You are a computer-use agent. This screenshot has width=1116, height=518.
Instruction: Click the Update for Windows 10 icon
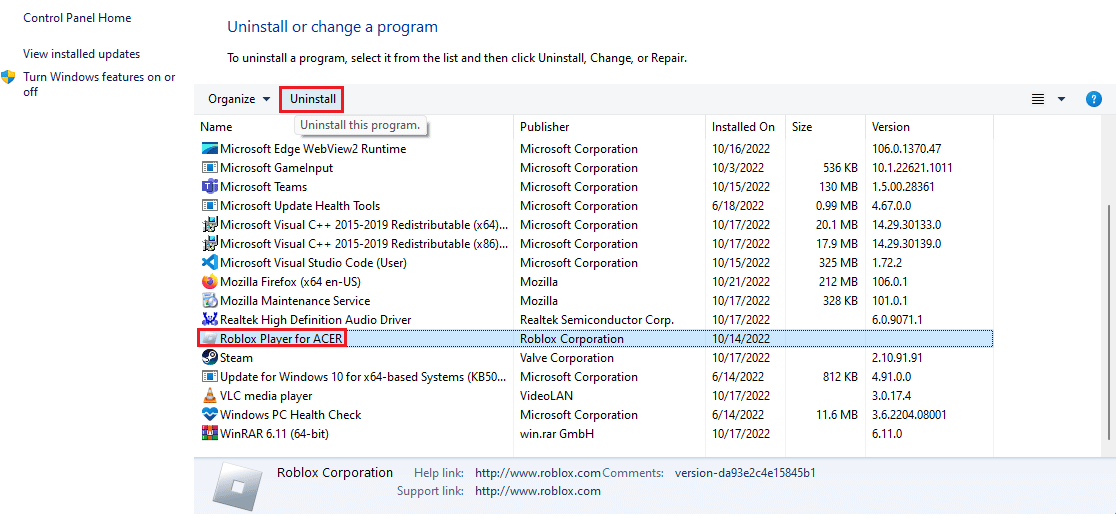[x=209, y=376]
